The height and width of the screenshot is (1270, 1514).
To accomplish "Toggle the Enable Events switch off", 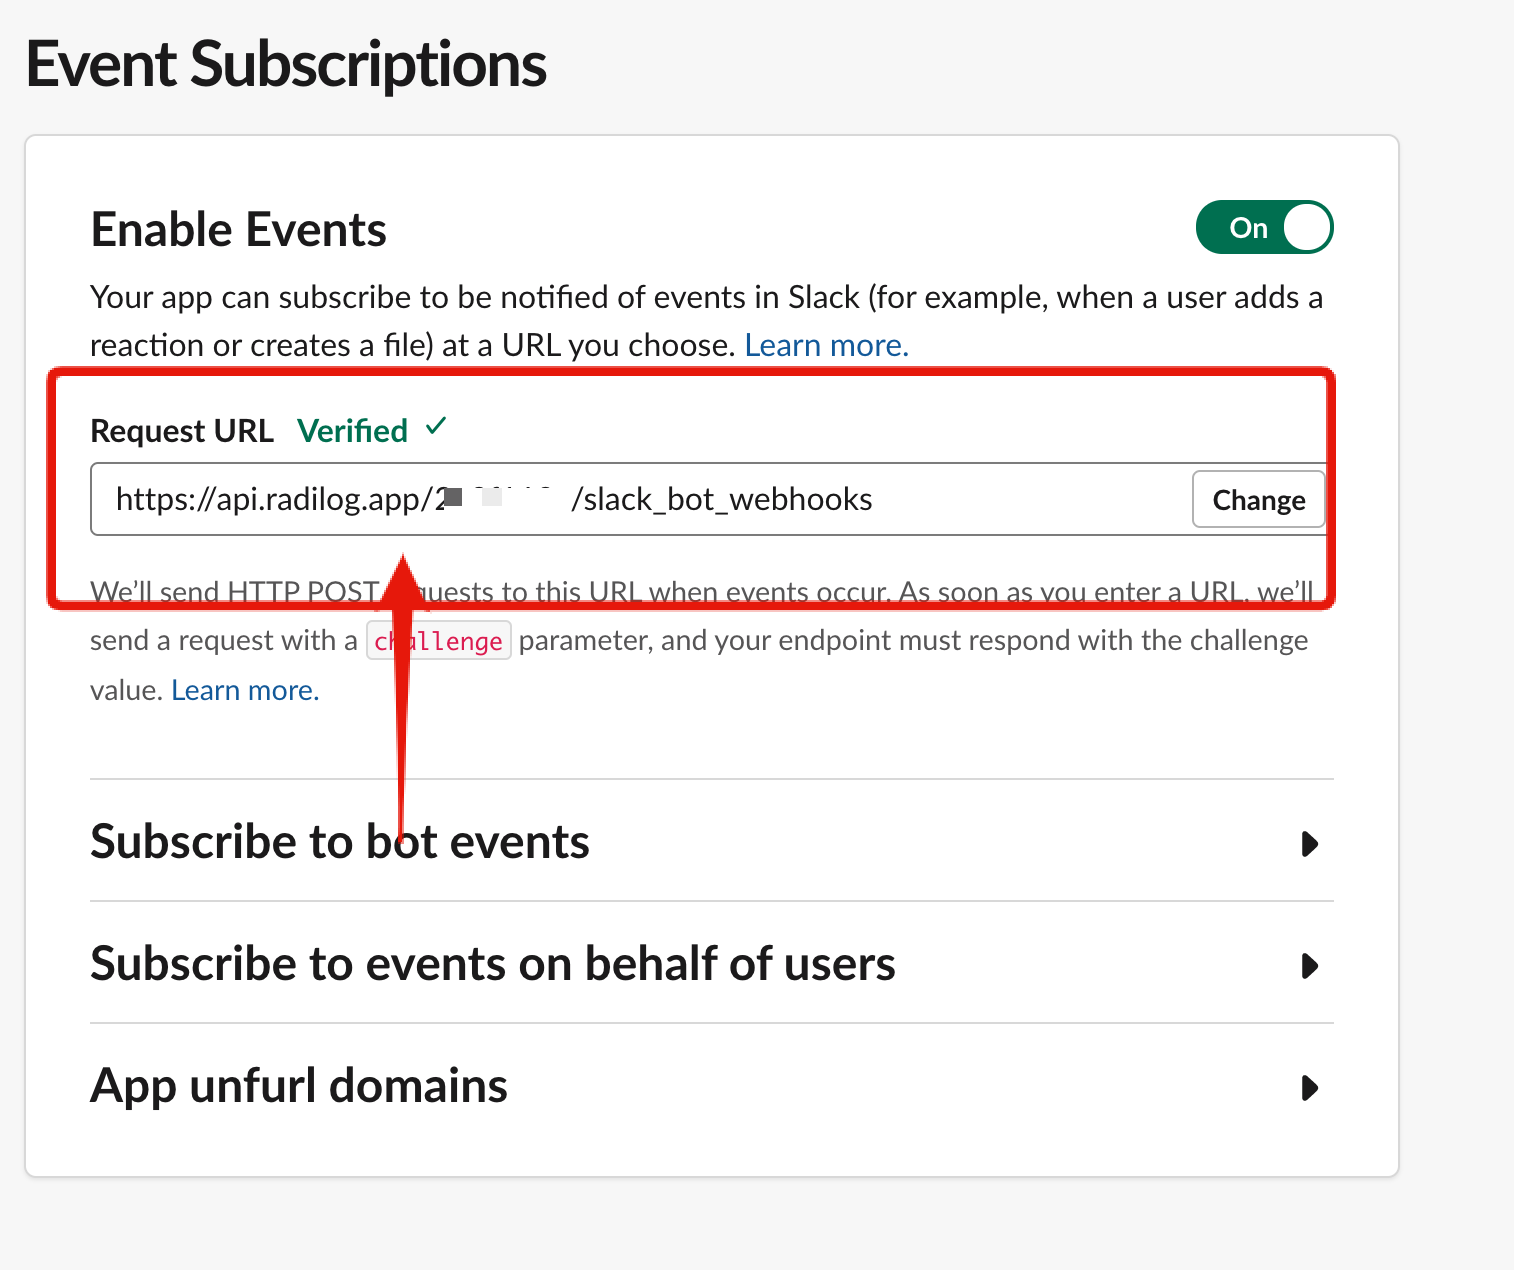I will coord(1264,228).
